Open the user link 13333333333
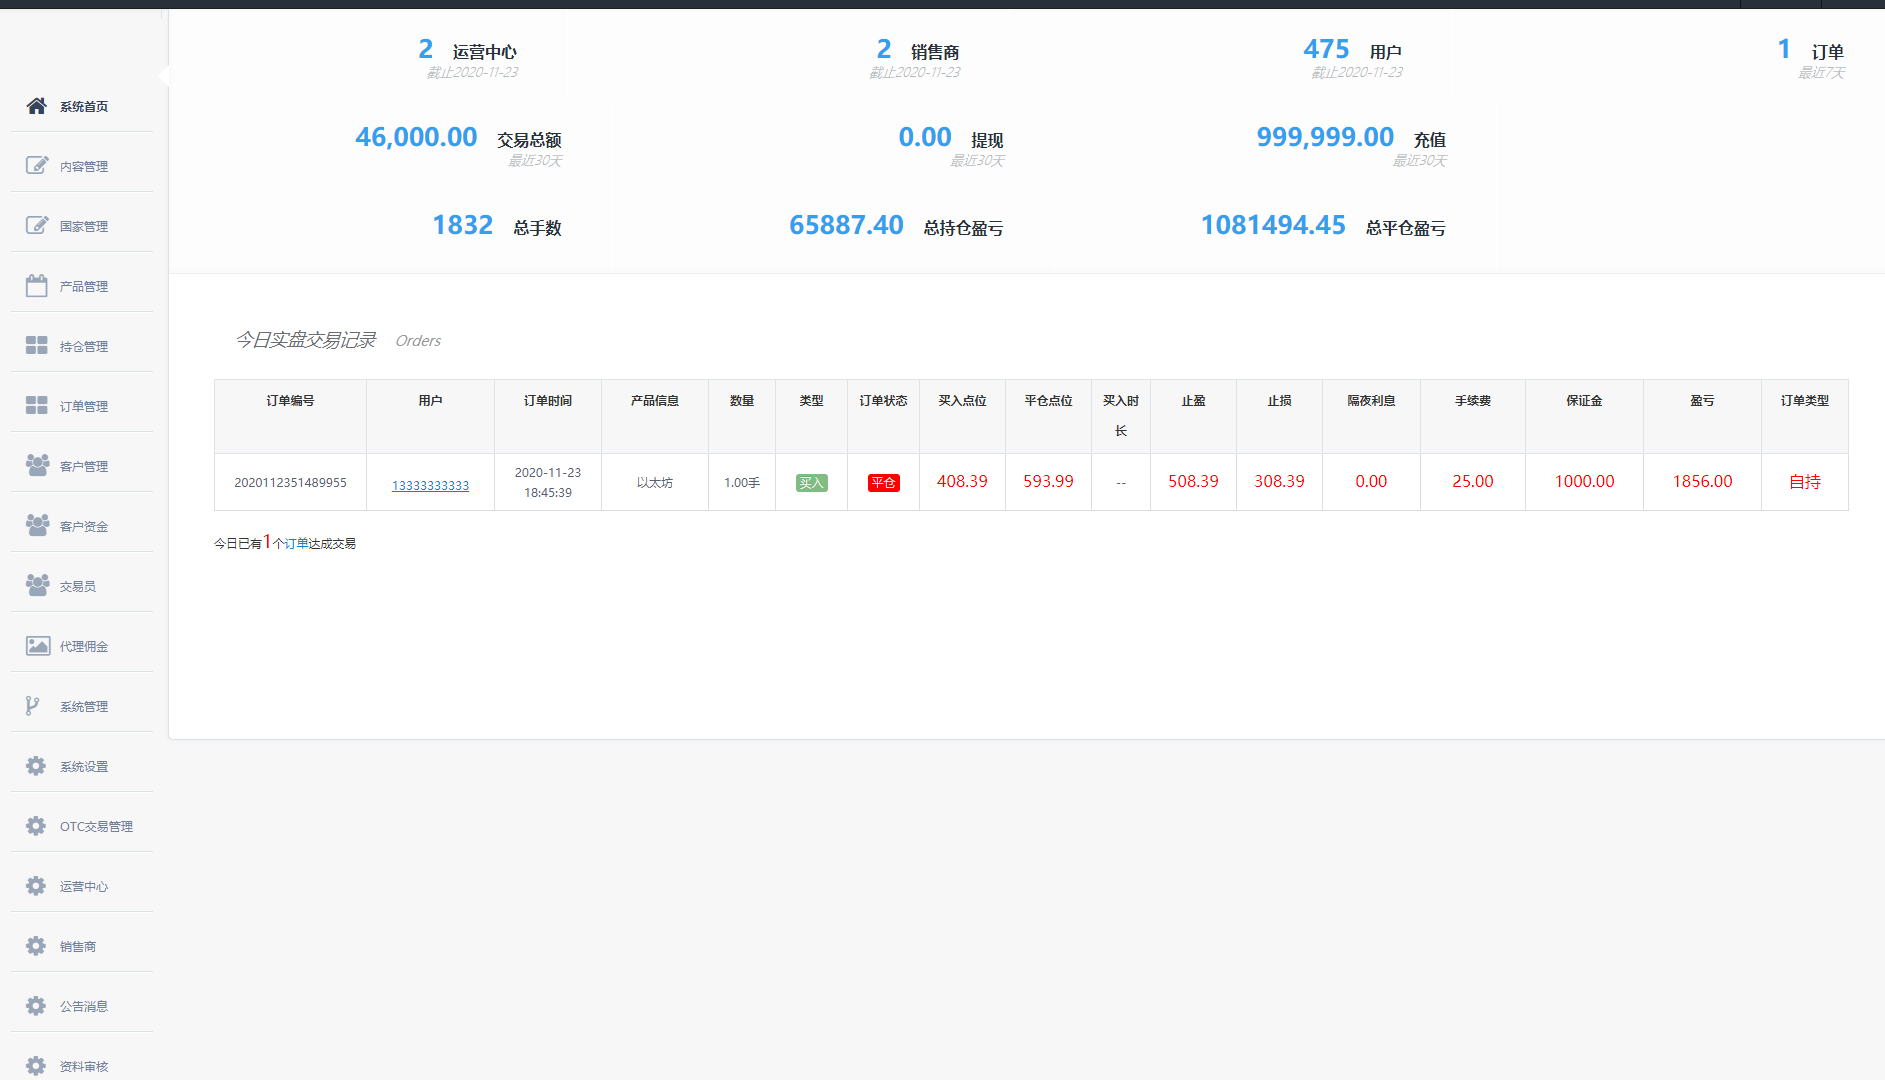The height and width of the screenshot is (1080, 1885). point(430,484)
